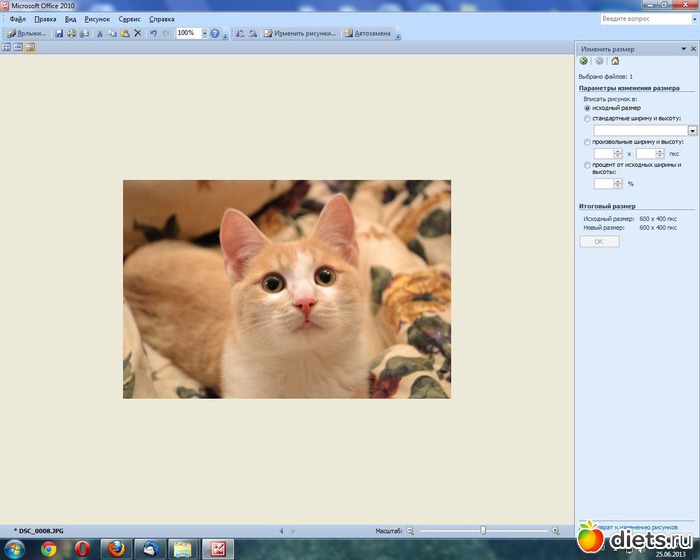Click the Delete X icon in toolbar
Screen dimensions: 700x560
138,33
